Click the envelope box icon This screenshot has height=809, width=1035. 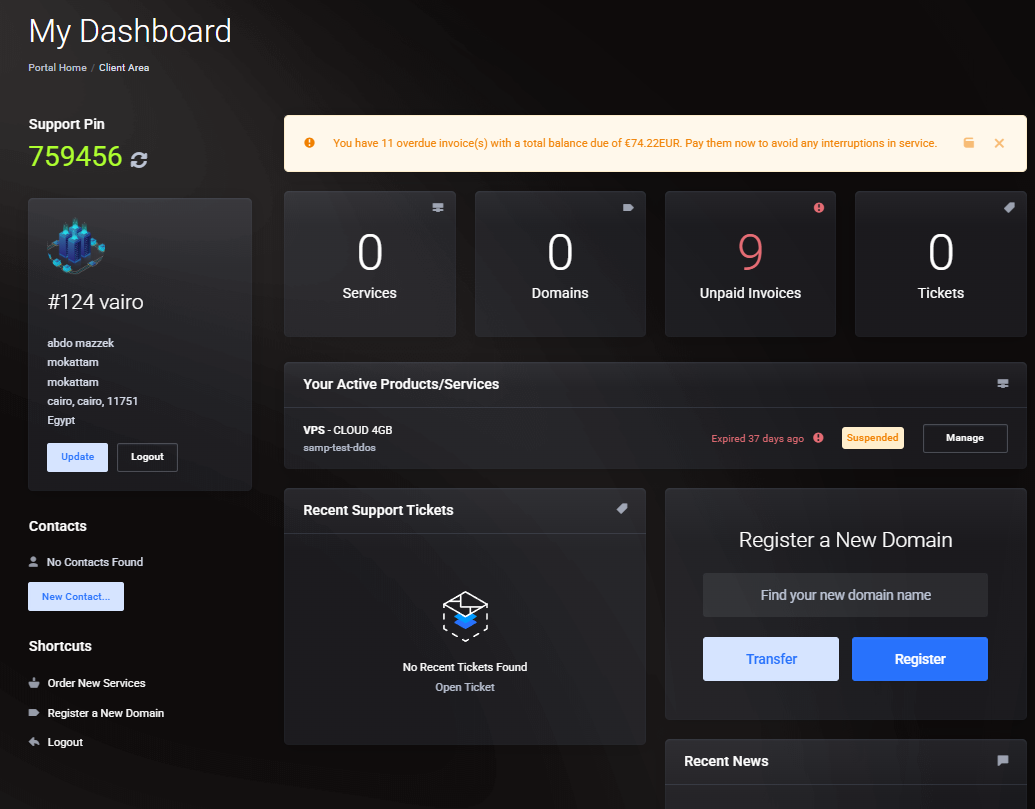coord(465,616)
